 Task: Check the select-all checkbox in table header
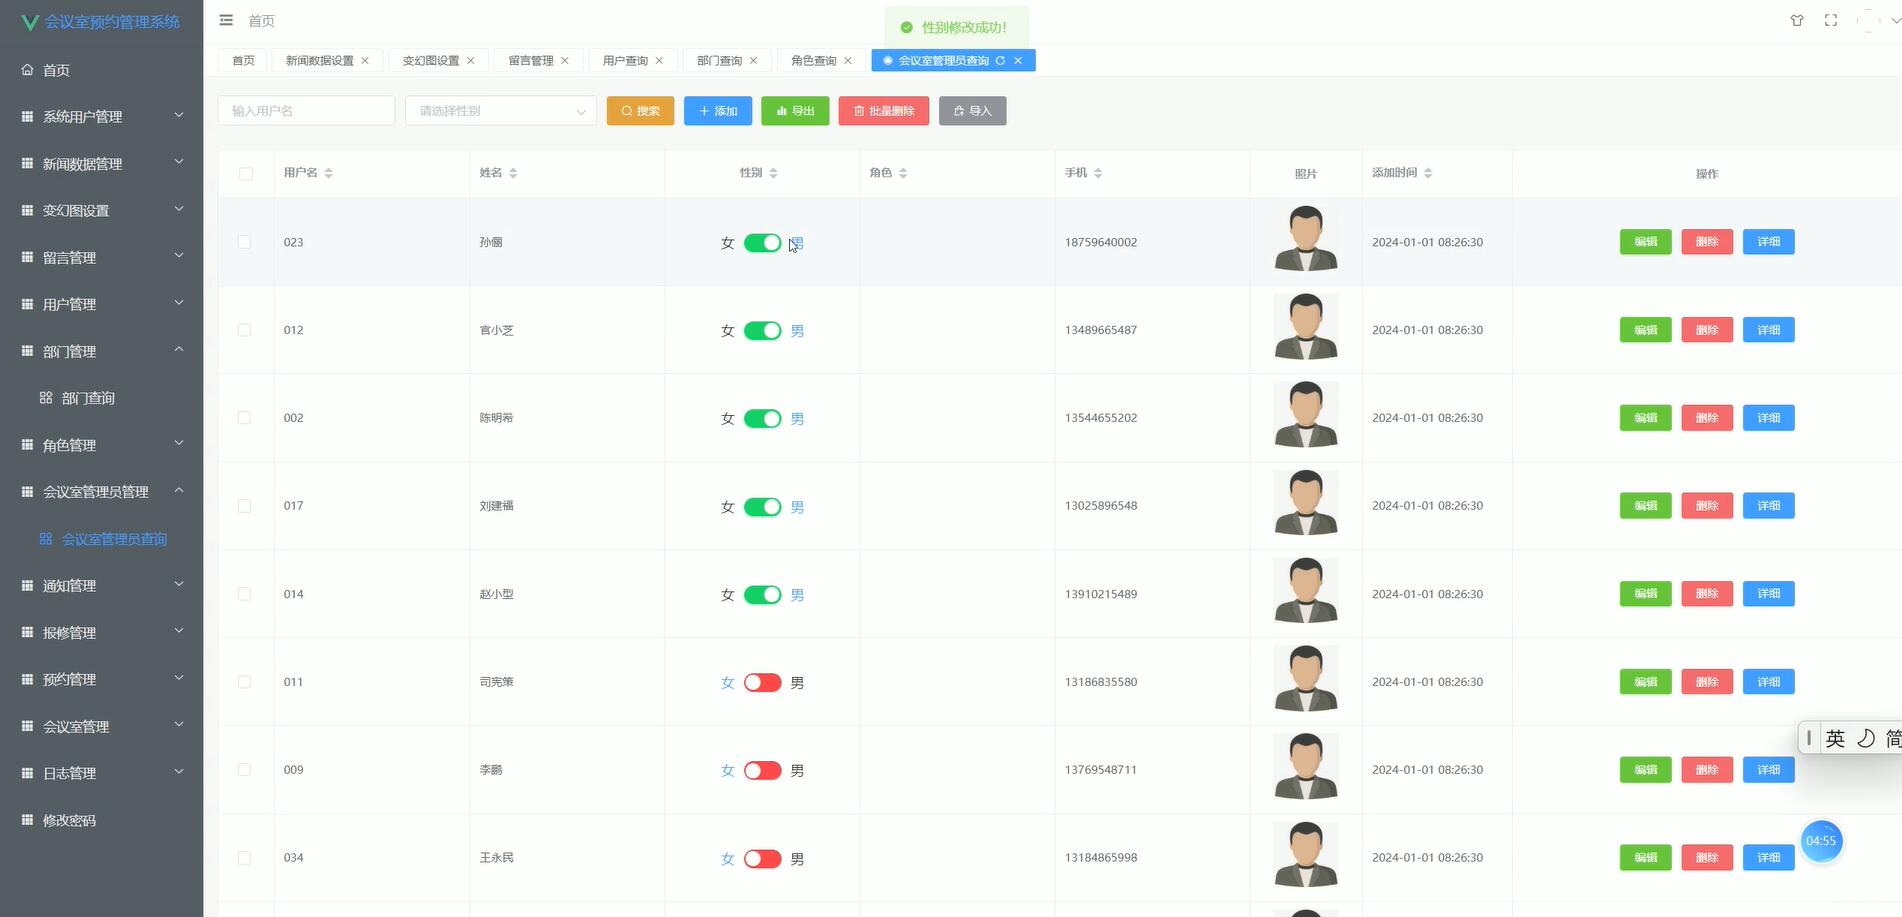[245, 173]
